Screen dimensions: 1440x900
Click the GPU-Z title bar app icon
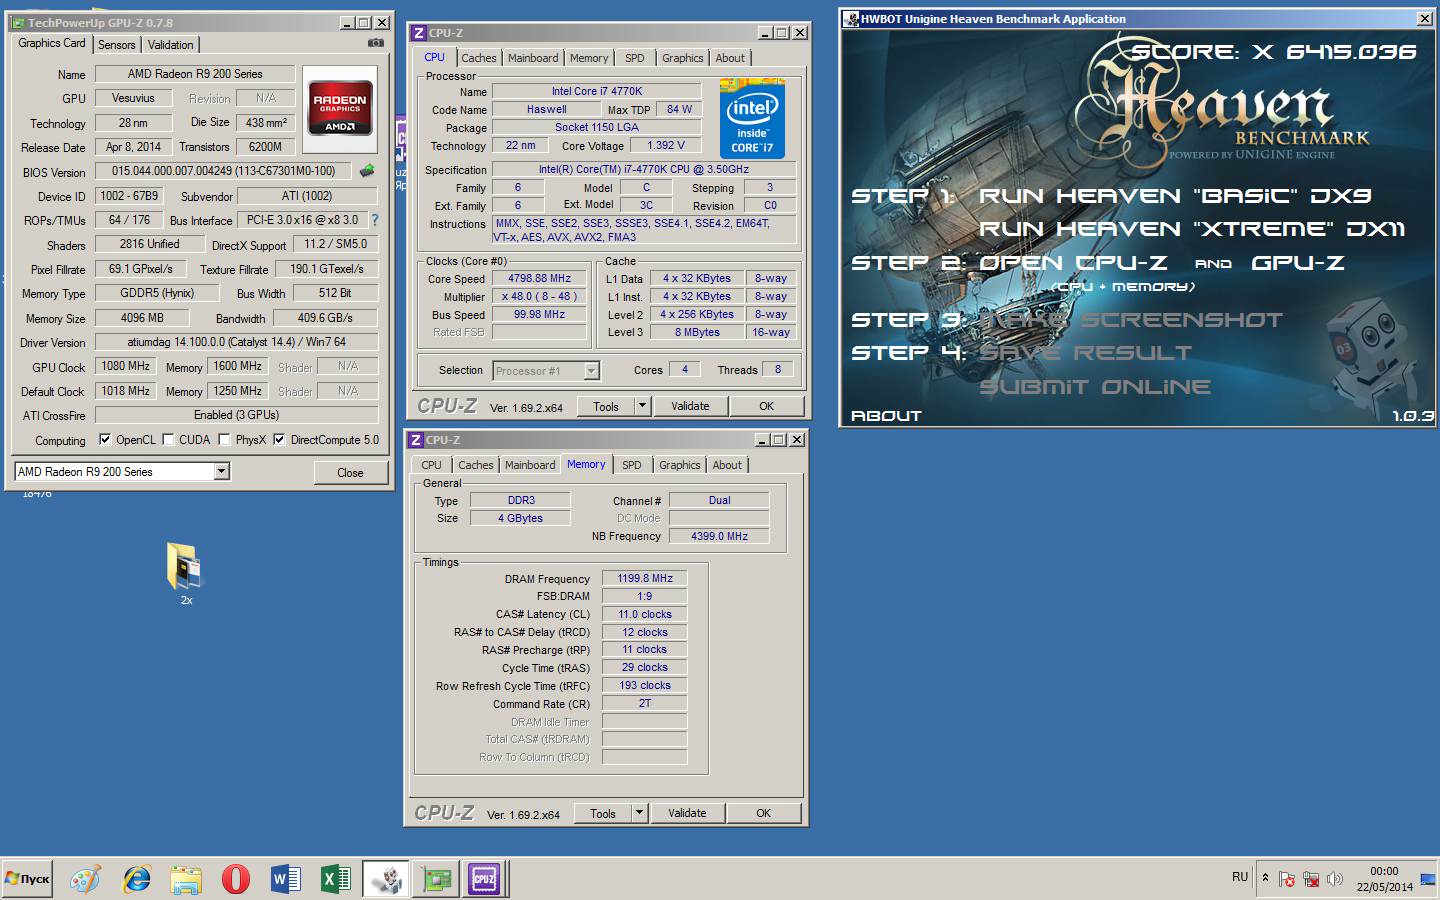point(18,22)
